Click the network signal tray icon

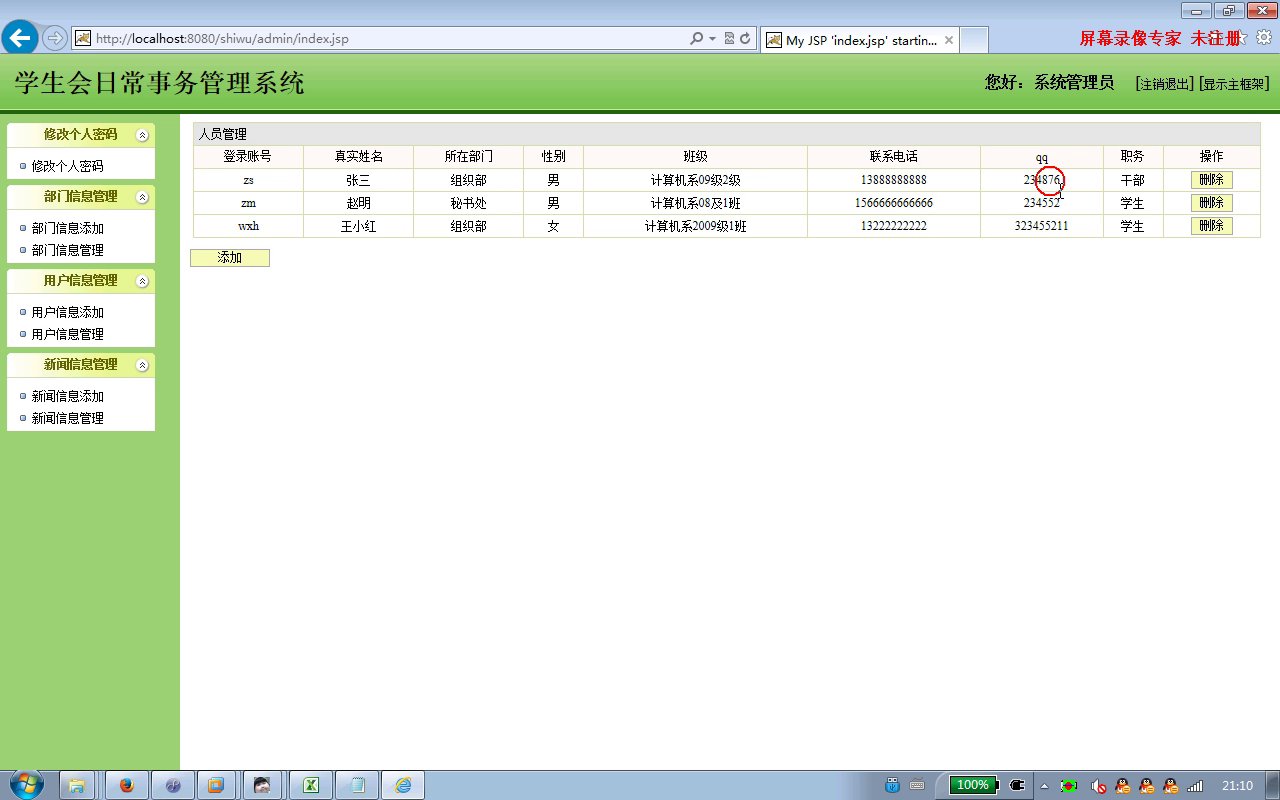(1195, 786)
